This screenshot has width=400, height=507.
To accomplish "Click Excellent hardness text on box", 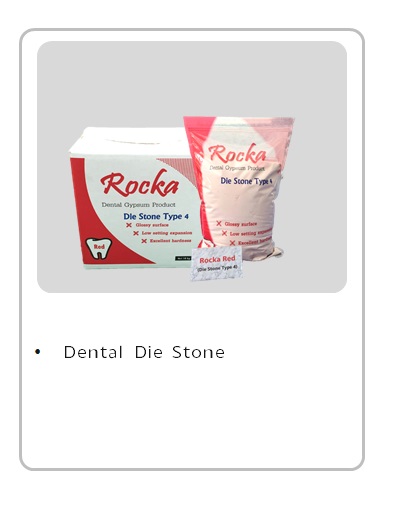I will [170, 241].
